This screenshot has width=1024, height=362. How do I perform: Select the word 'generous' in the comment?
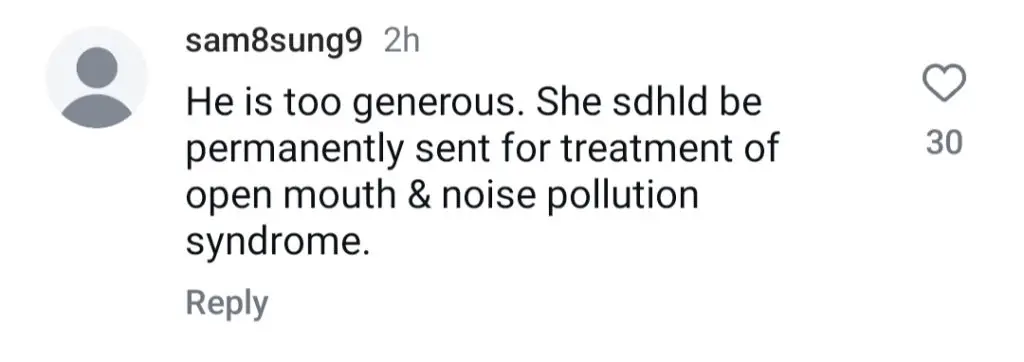441,106
